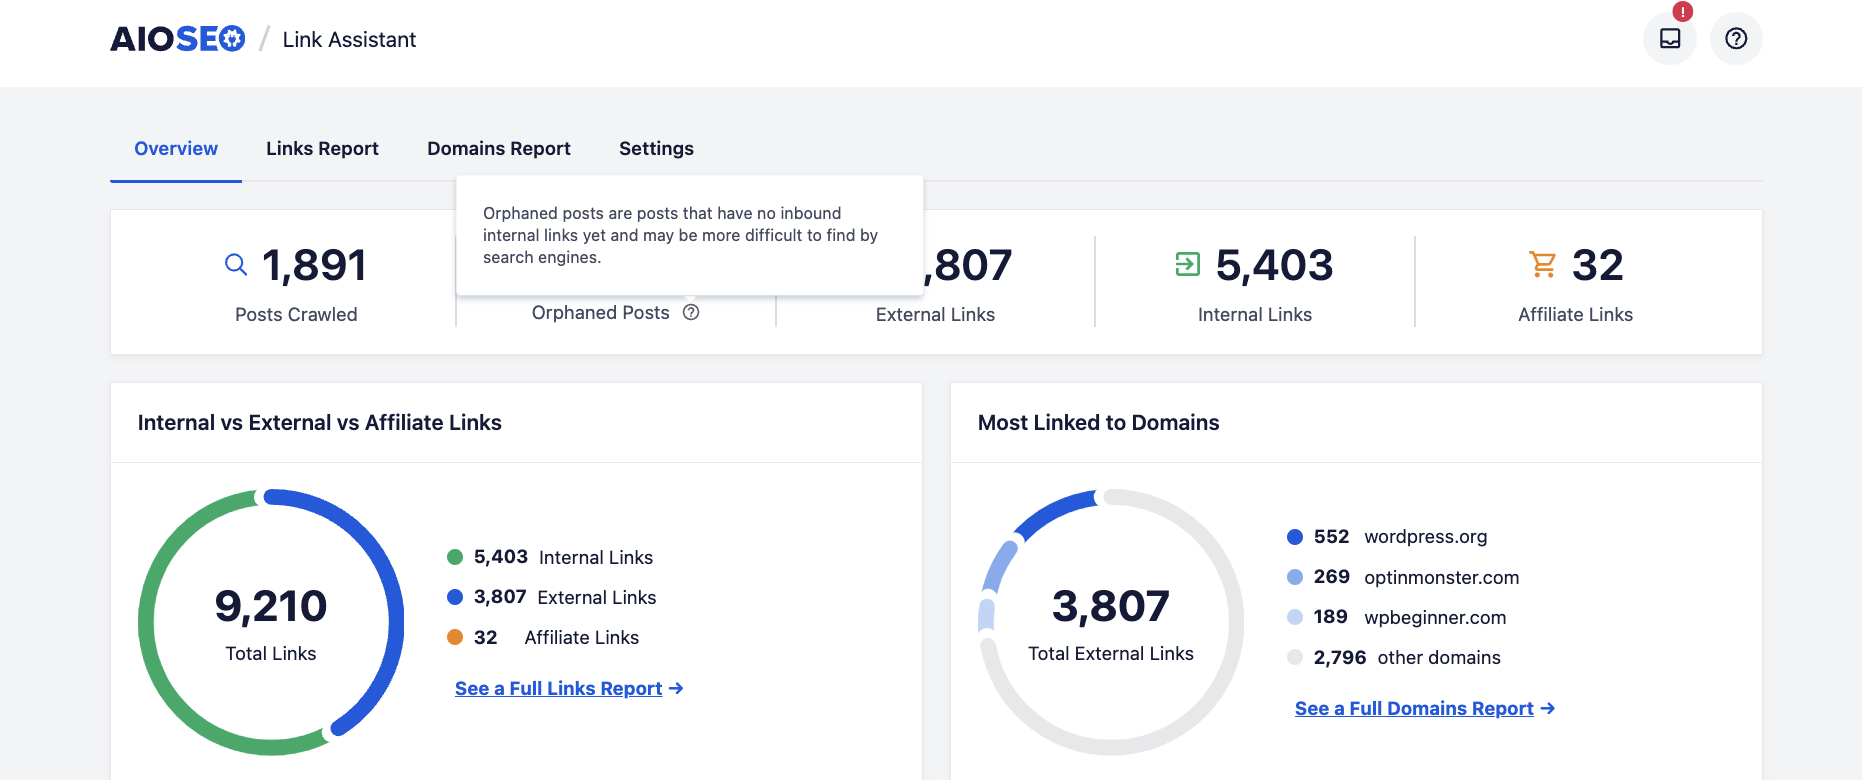Open the notifications inbox icon

(1669, 39)
